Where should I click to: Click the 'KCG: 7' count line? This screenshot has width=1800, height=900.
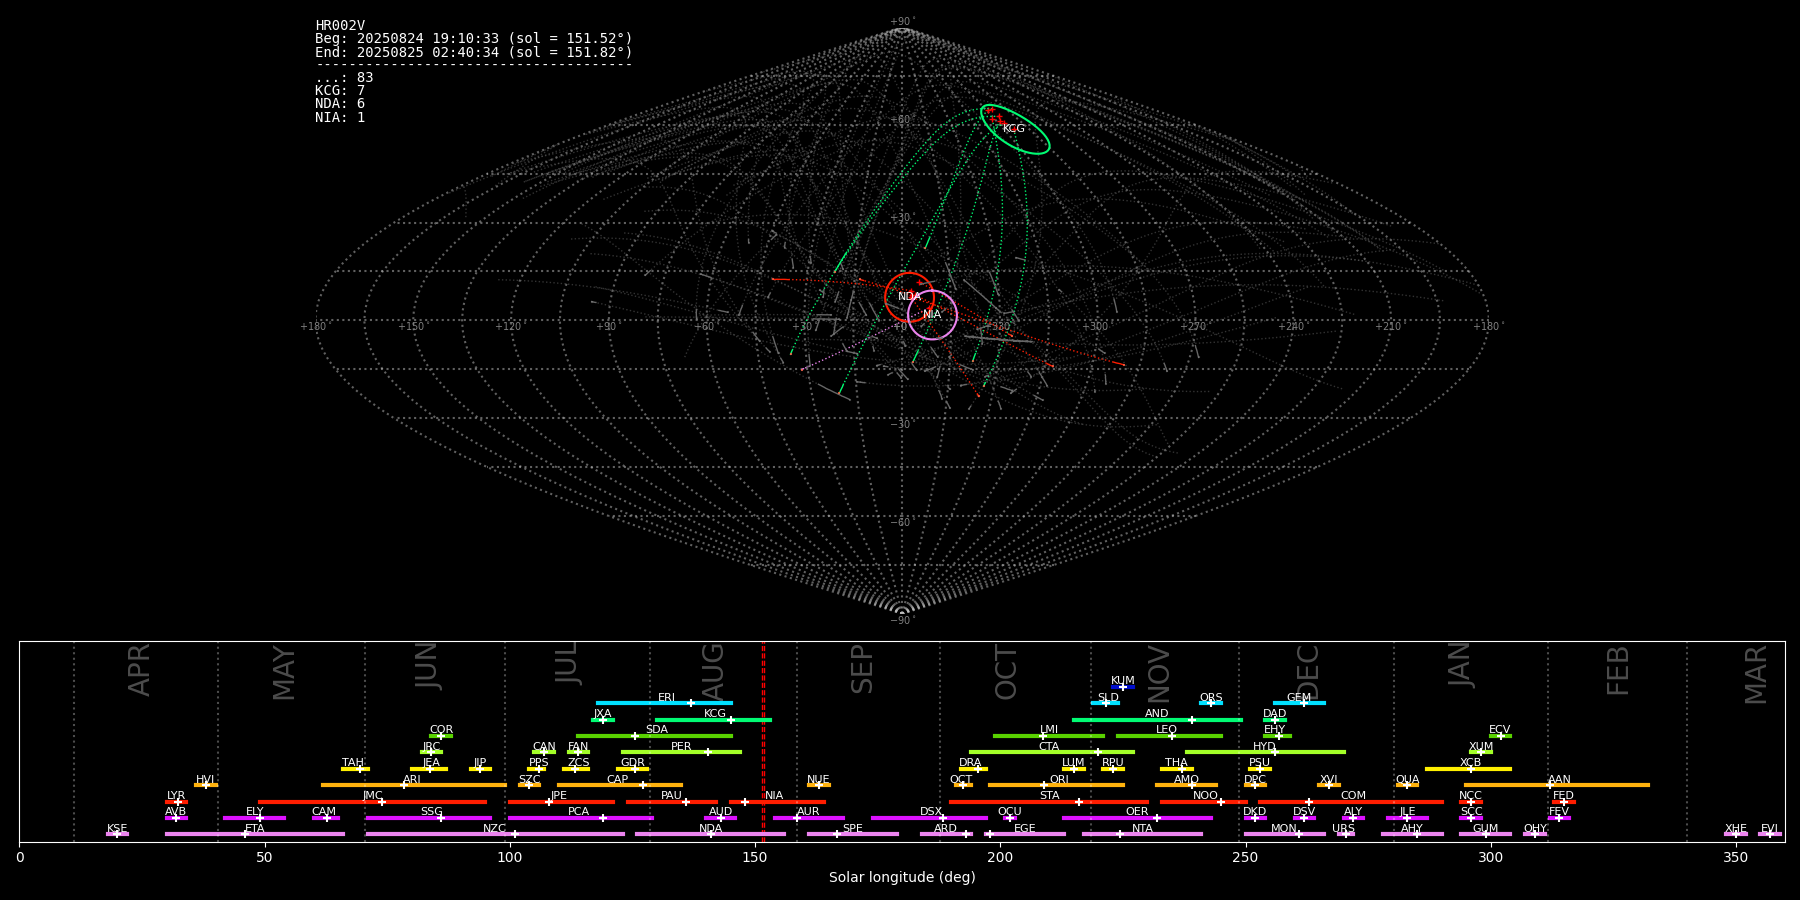pyautogui.click(x=340, y=91)
